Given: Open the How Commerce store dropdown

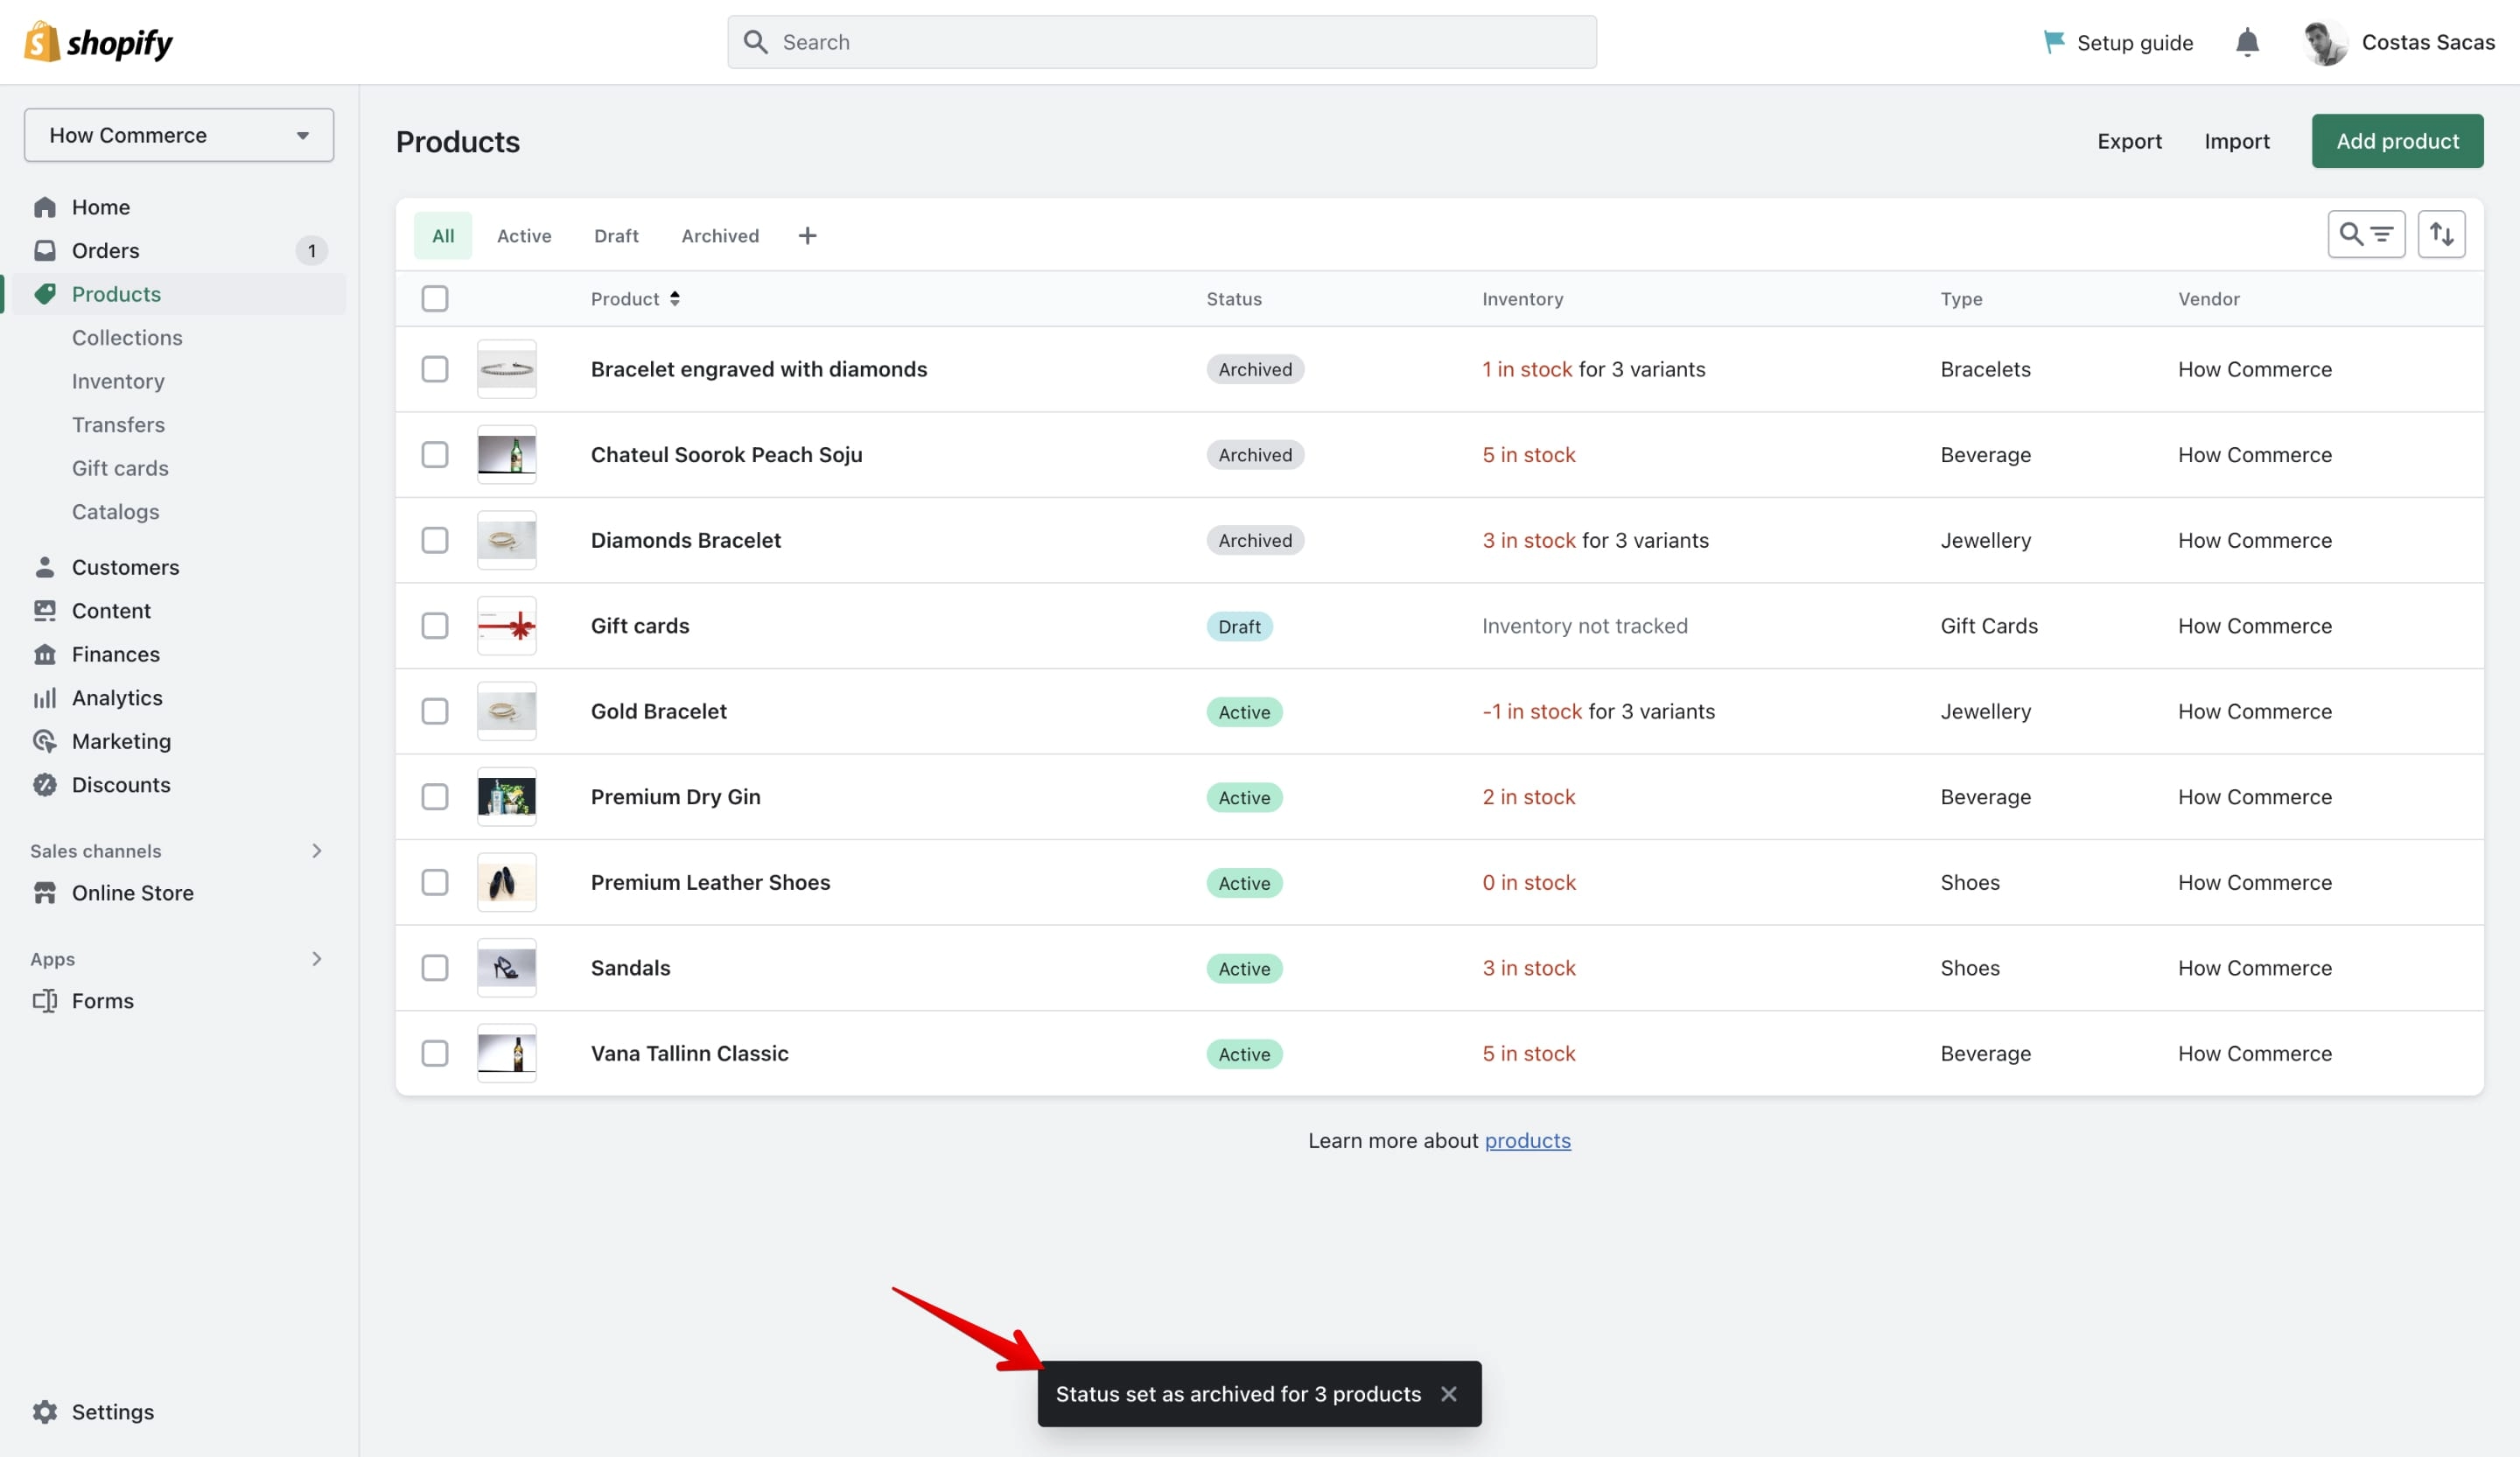Looking at the screenshot, I should [179, 135].
